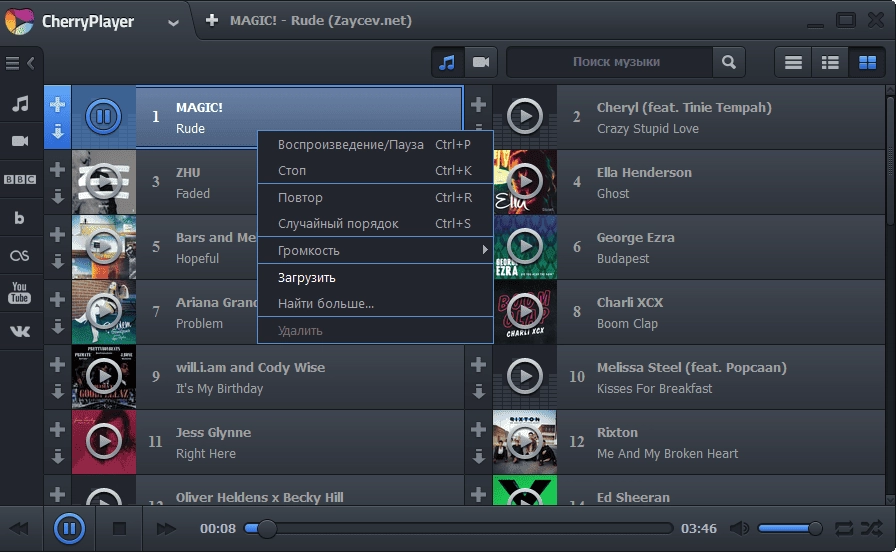The height and width of the screenshot is (553, 896).
Task: Choose Стоп from context menu
Action: point(375,170)
